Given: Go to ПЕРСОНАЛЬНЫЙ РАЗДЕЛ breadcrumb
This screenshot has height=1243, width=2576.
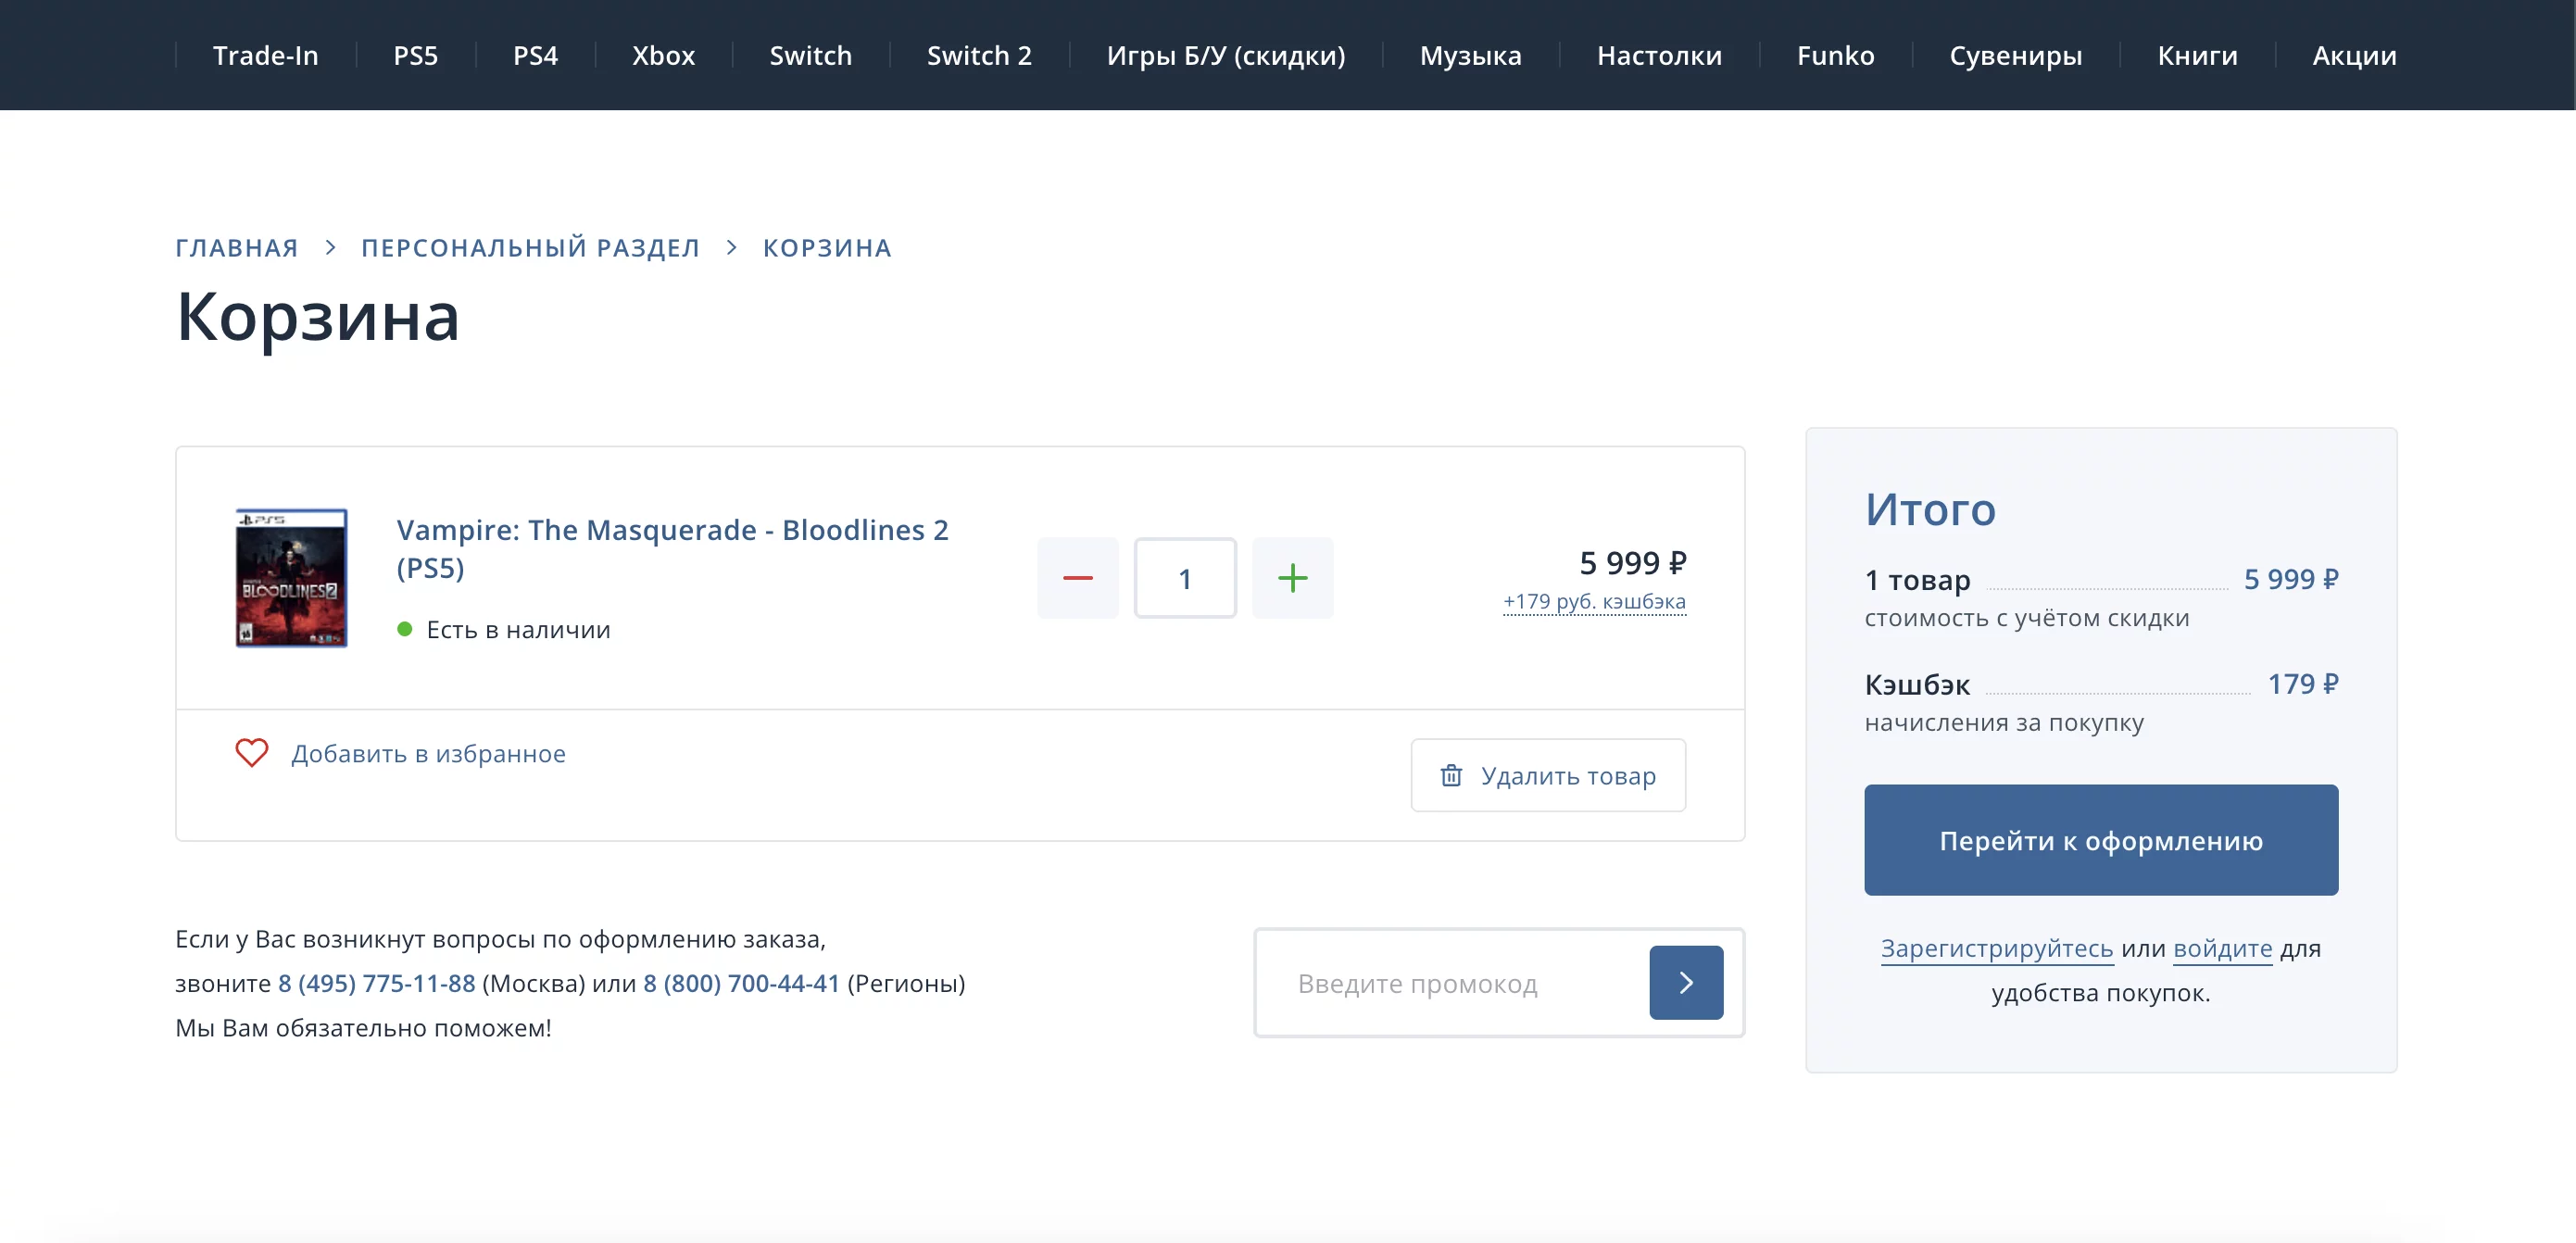Looking at the screenshot, I should coord(530,247).
